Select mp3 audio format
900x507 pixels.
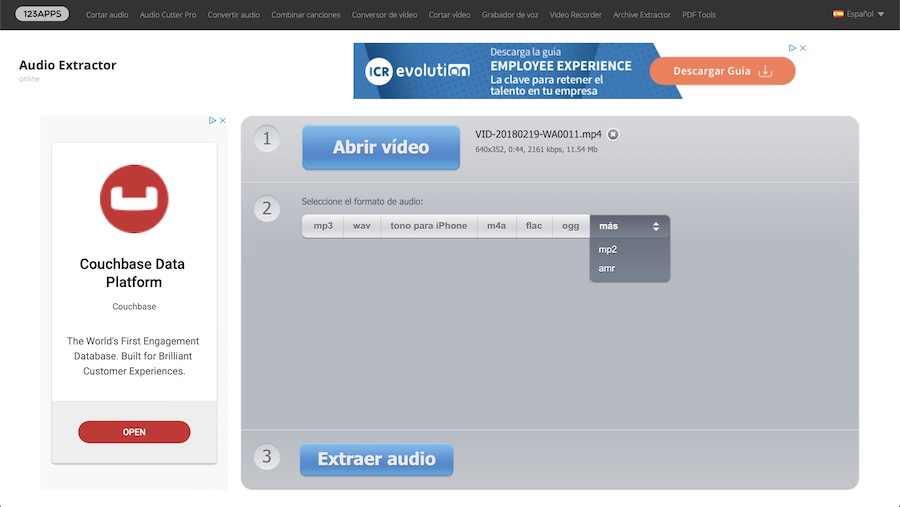click(323, 226)
